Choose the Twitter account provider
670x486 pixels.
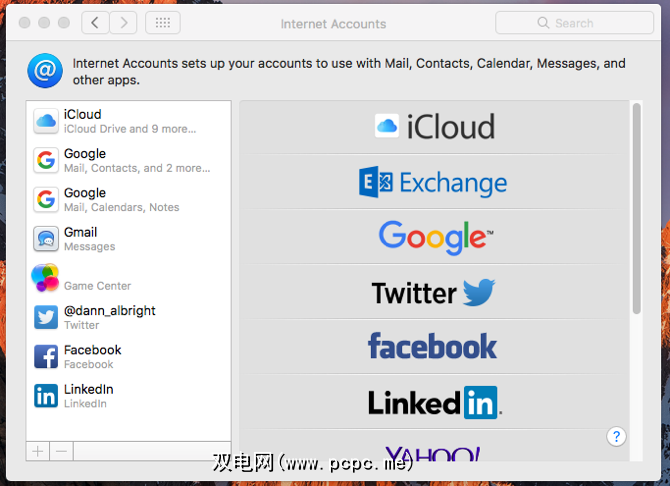pyautogui.click(x=435, y=292)
